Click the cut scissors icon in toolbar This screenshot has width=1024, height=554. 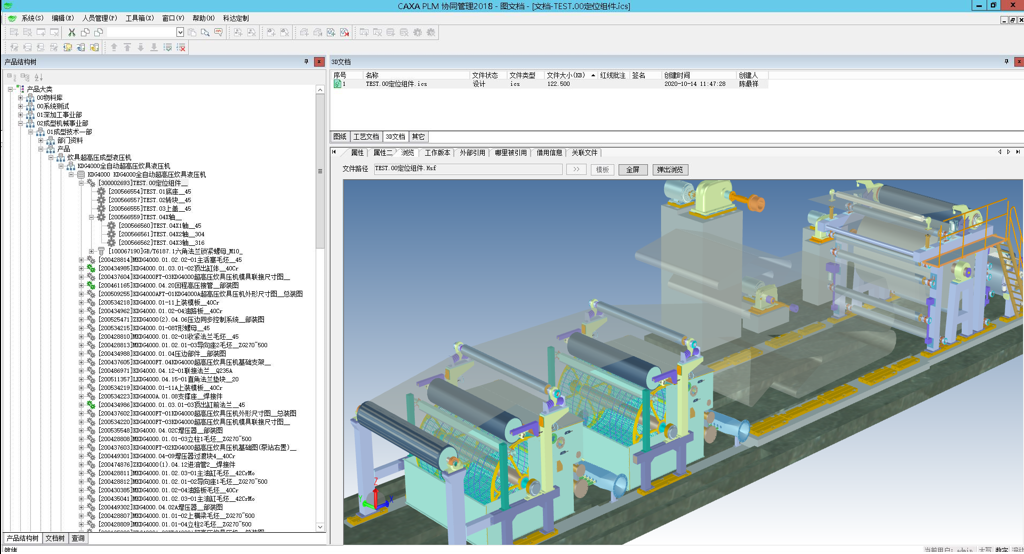[x=71, y=32]
